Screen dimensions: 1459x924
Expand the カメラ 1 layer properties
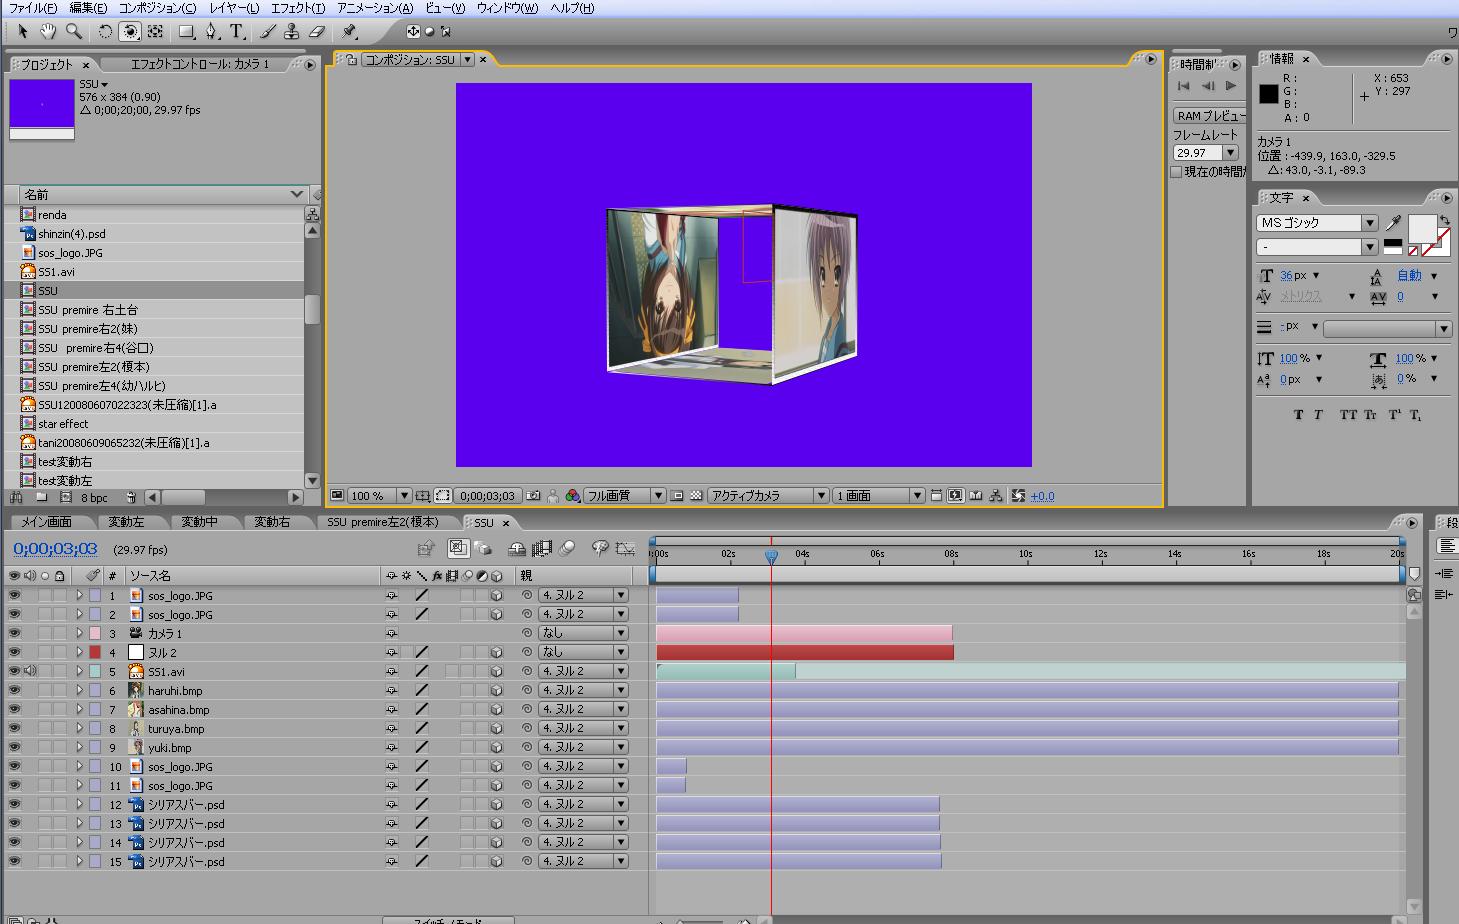79,633
